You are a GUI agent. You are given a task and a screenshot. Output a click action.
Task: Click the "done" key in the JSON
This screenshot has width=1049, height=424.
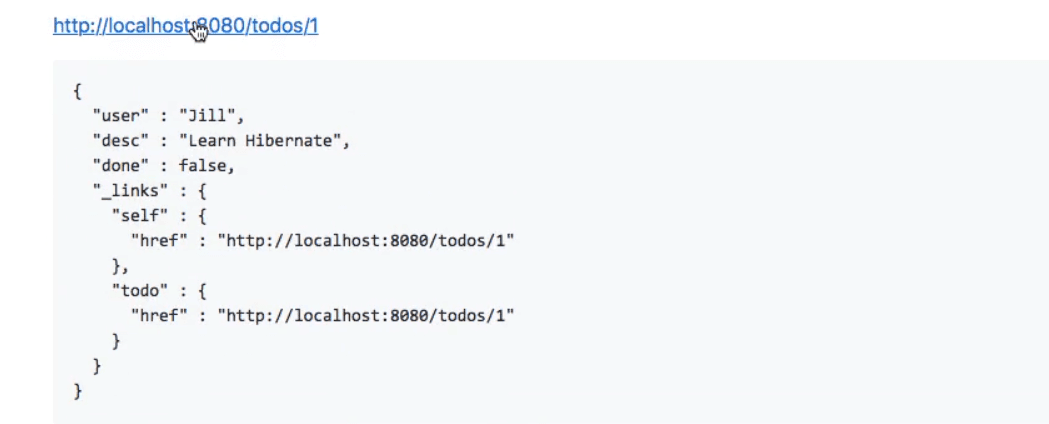point(120,166)
